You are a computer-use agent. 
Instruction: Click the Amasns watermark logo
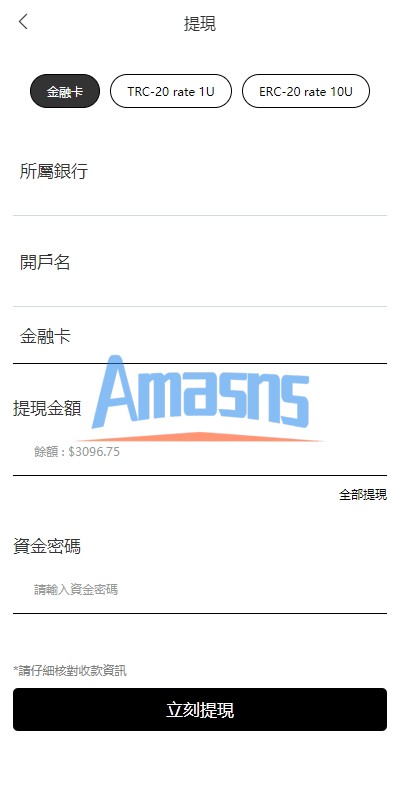pyautogui.click(x=200, y=398)
